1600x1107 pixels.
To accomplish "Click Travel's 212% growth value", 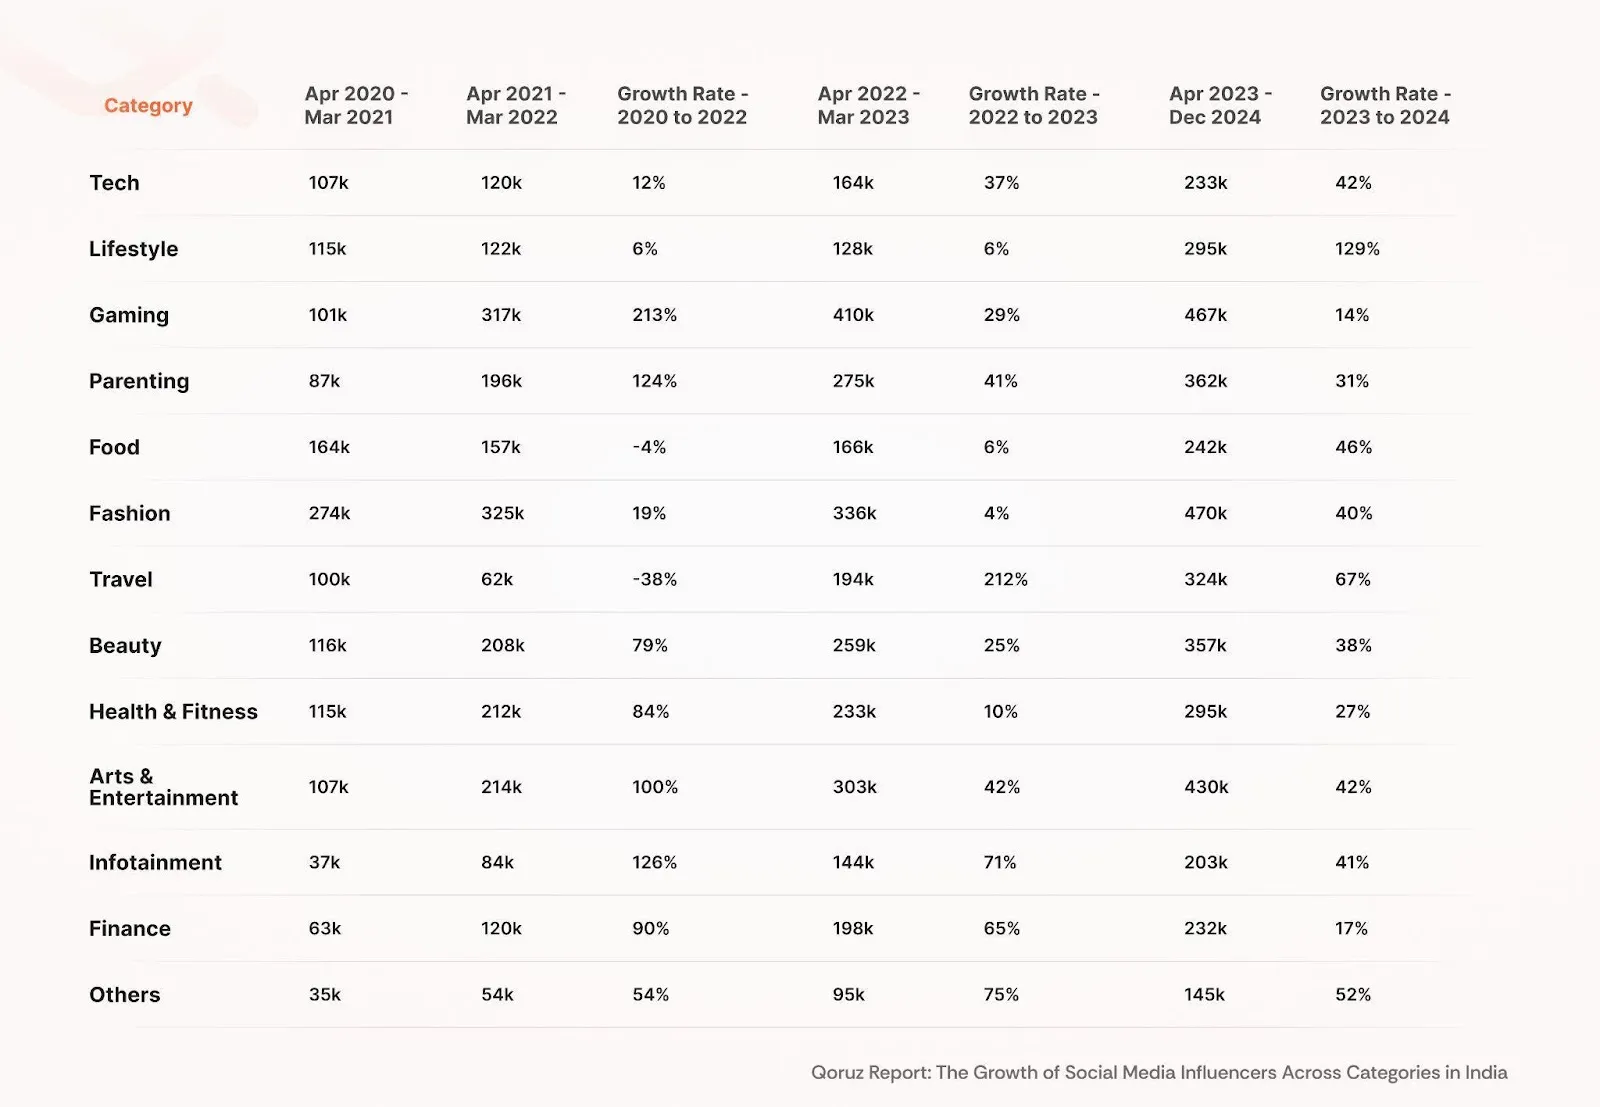I will pyautogui.click(x=1005, y=579).
